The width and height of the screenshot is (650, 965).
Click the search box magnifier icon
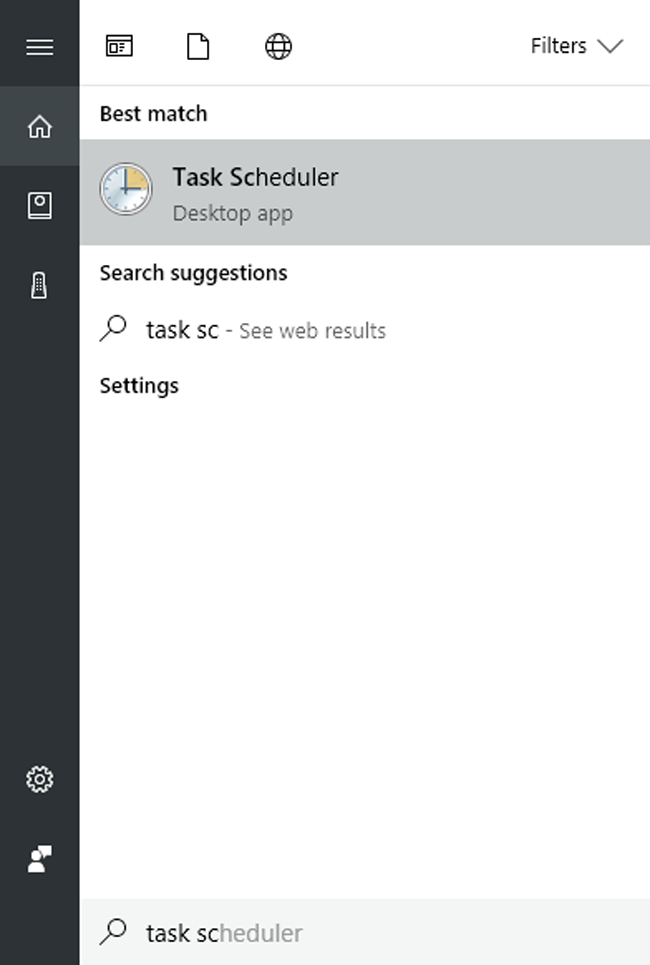(115, 932)
